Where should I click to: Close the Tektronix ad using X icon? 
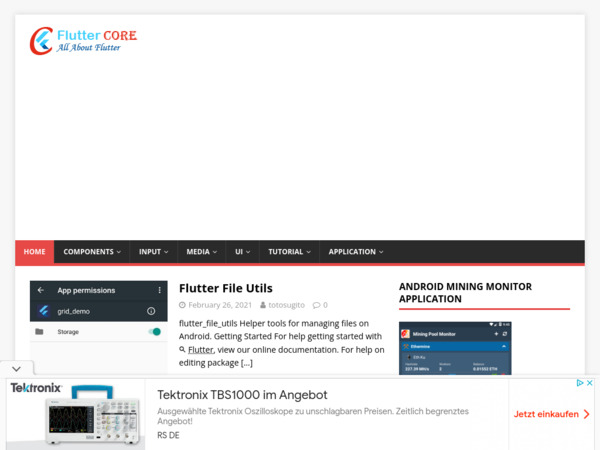pyautogui.click(x=591, y=383)
